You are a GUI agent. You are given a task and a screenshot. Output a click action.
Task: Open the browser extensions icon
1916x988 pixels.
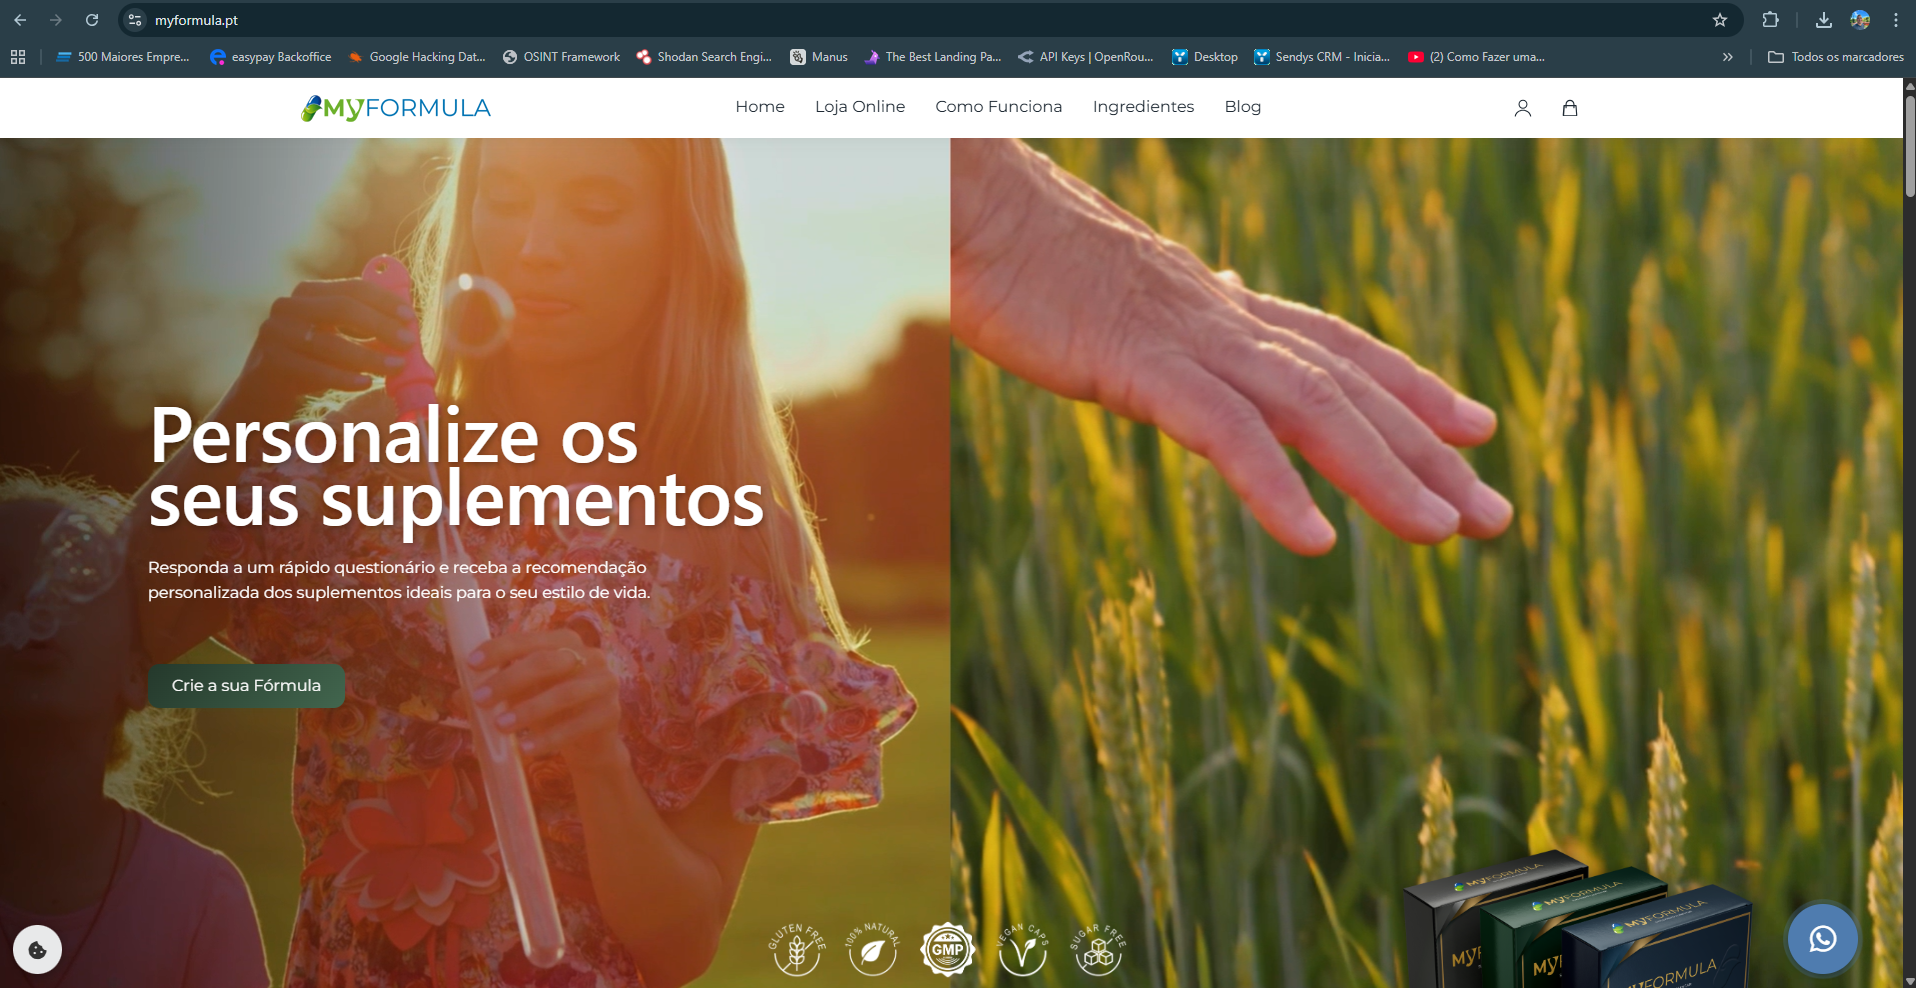point(1770,20)
